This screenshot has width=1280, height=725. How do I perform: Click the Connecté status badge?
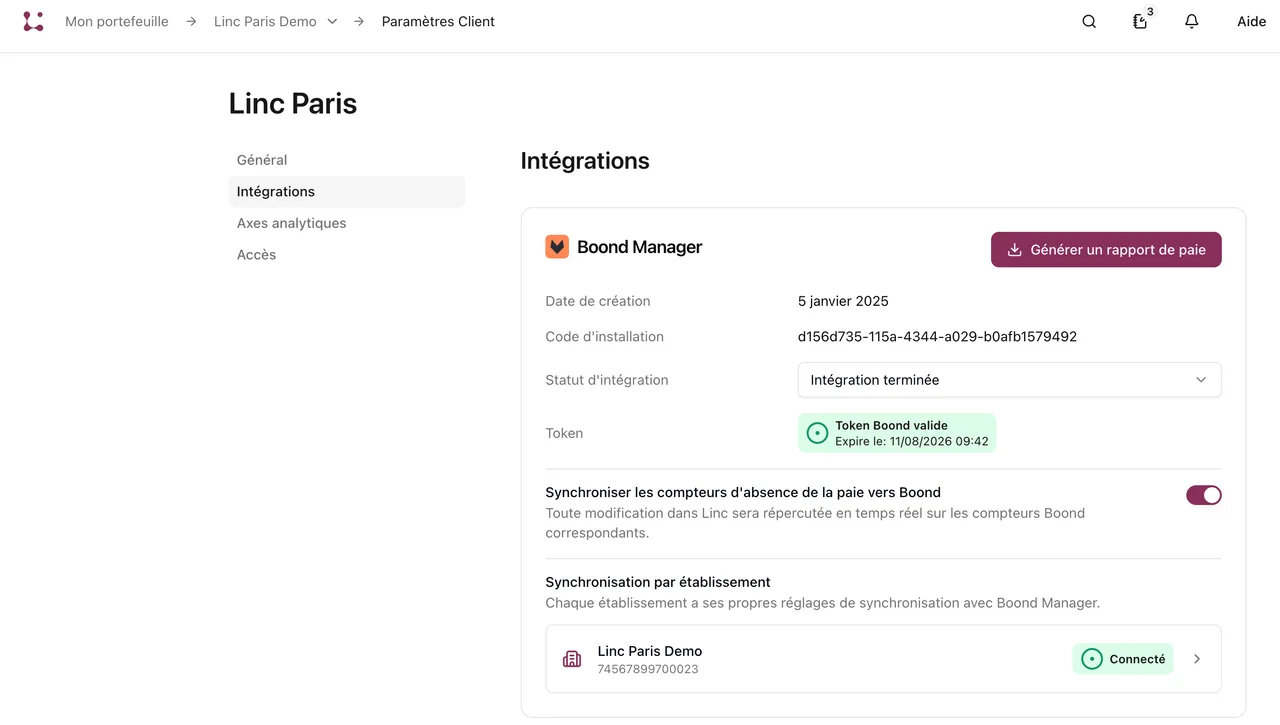pyautogui.click(x=1123, y=659)
